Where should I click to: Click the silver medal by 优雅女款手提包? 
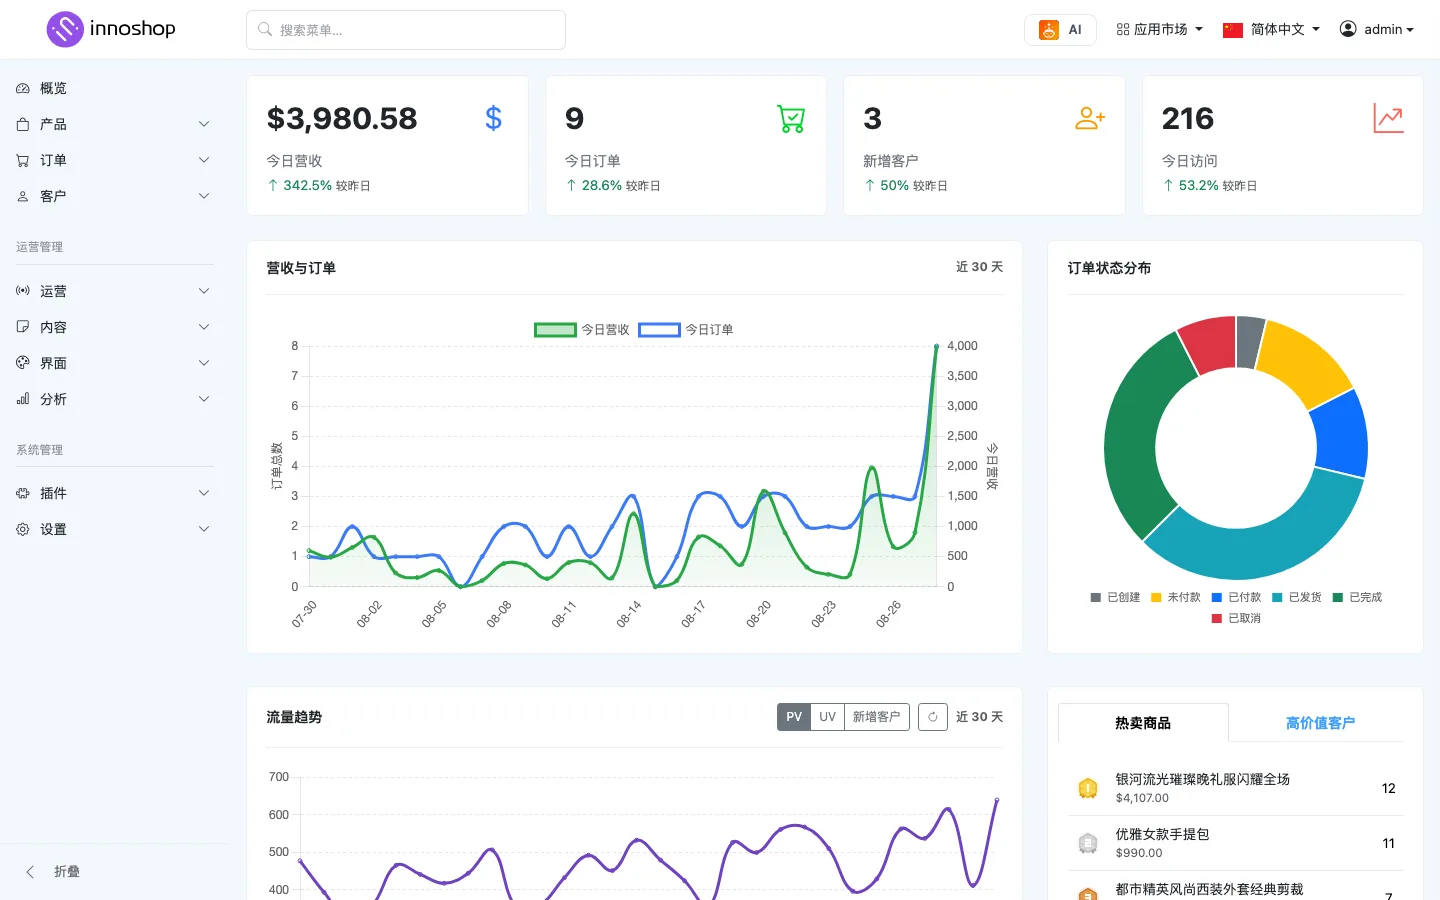pyautogui.click(x=1088, y=843)
